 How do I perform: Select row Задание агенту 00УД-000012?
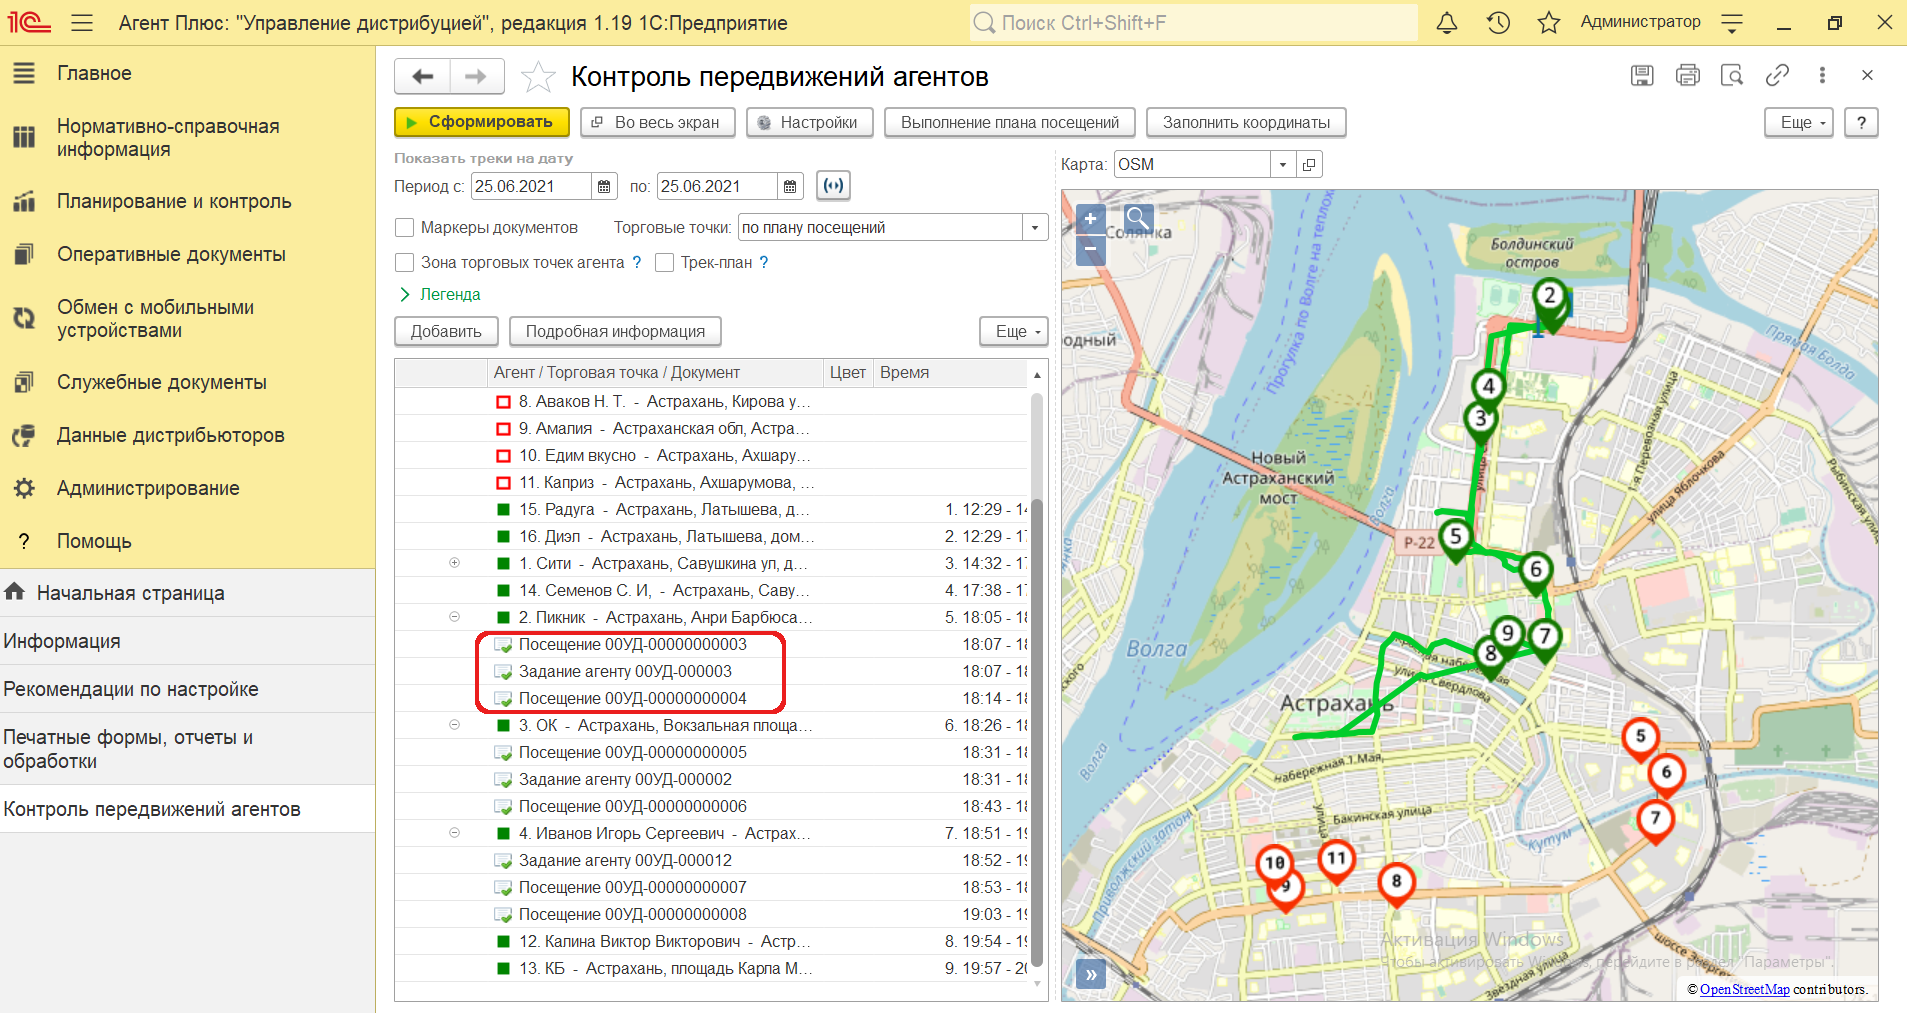(x=712, y=860)
